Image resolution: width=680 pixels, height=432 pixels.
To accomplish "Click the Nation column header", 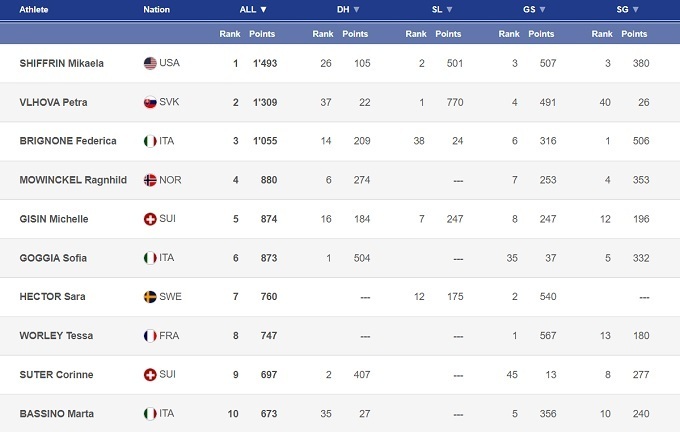I will click(156, 9).
